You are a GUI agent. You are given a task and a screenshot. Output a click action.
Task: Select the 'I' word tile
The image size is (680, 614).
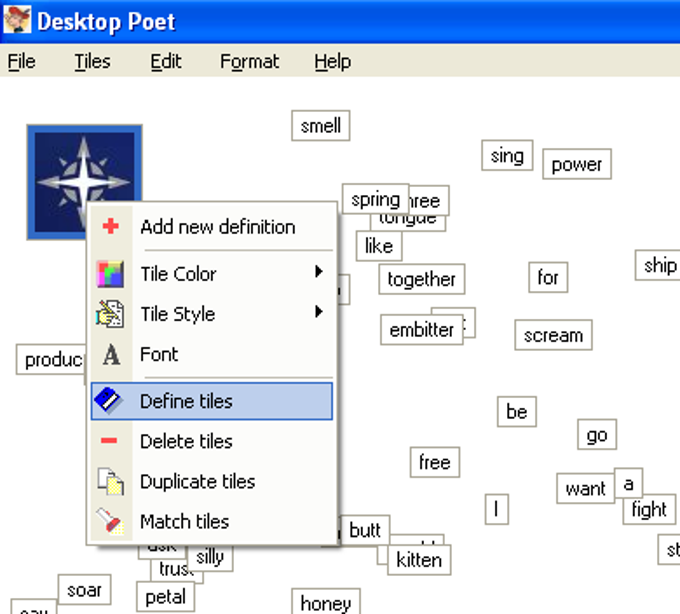point(497,509)
